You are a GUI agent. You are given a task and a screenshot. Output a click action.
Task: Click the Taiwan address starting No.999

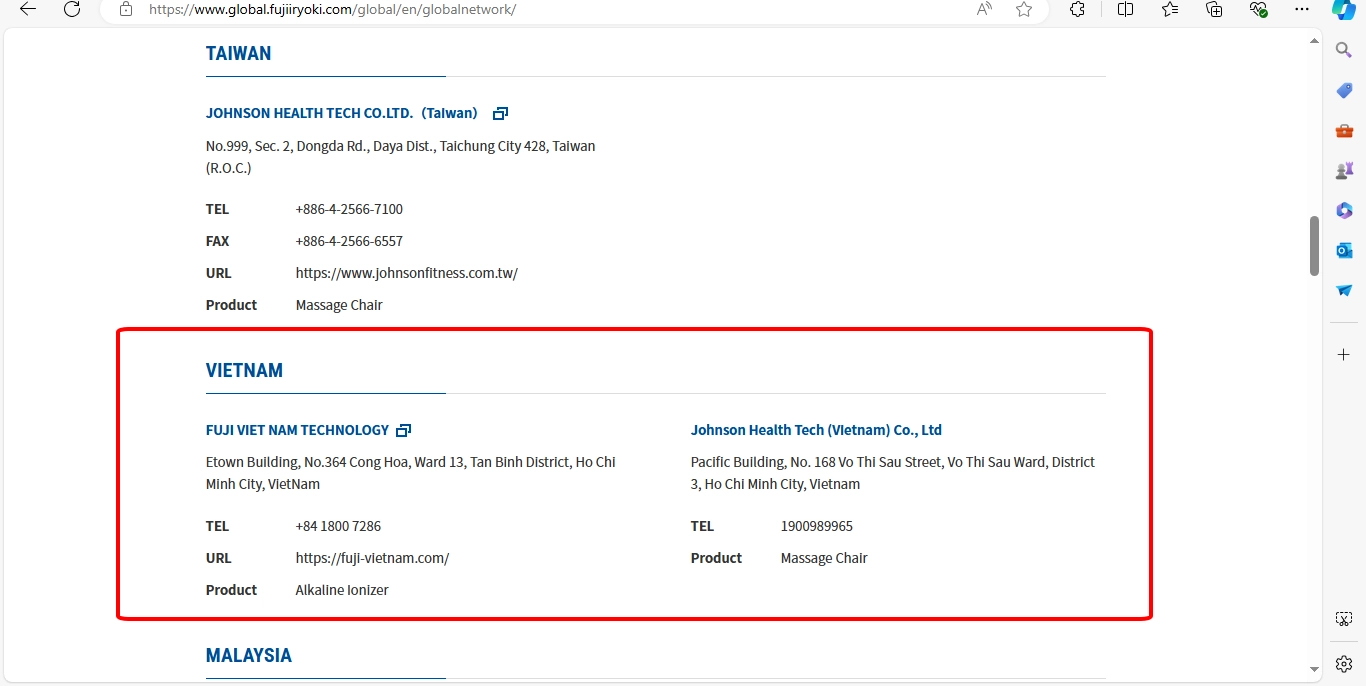pyautogui.click(x=400, y=157)
